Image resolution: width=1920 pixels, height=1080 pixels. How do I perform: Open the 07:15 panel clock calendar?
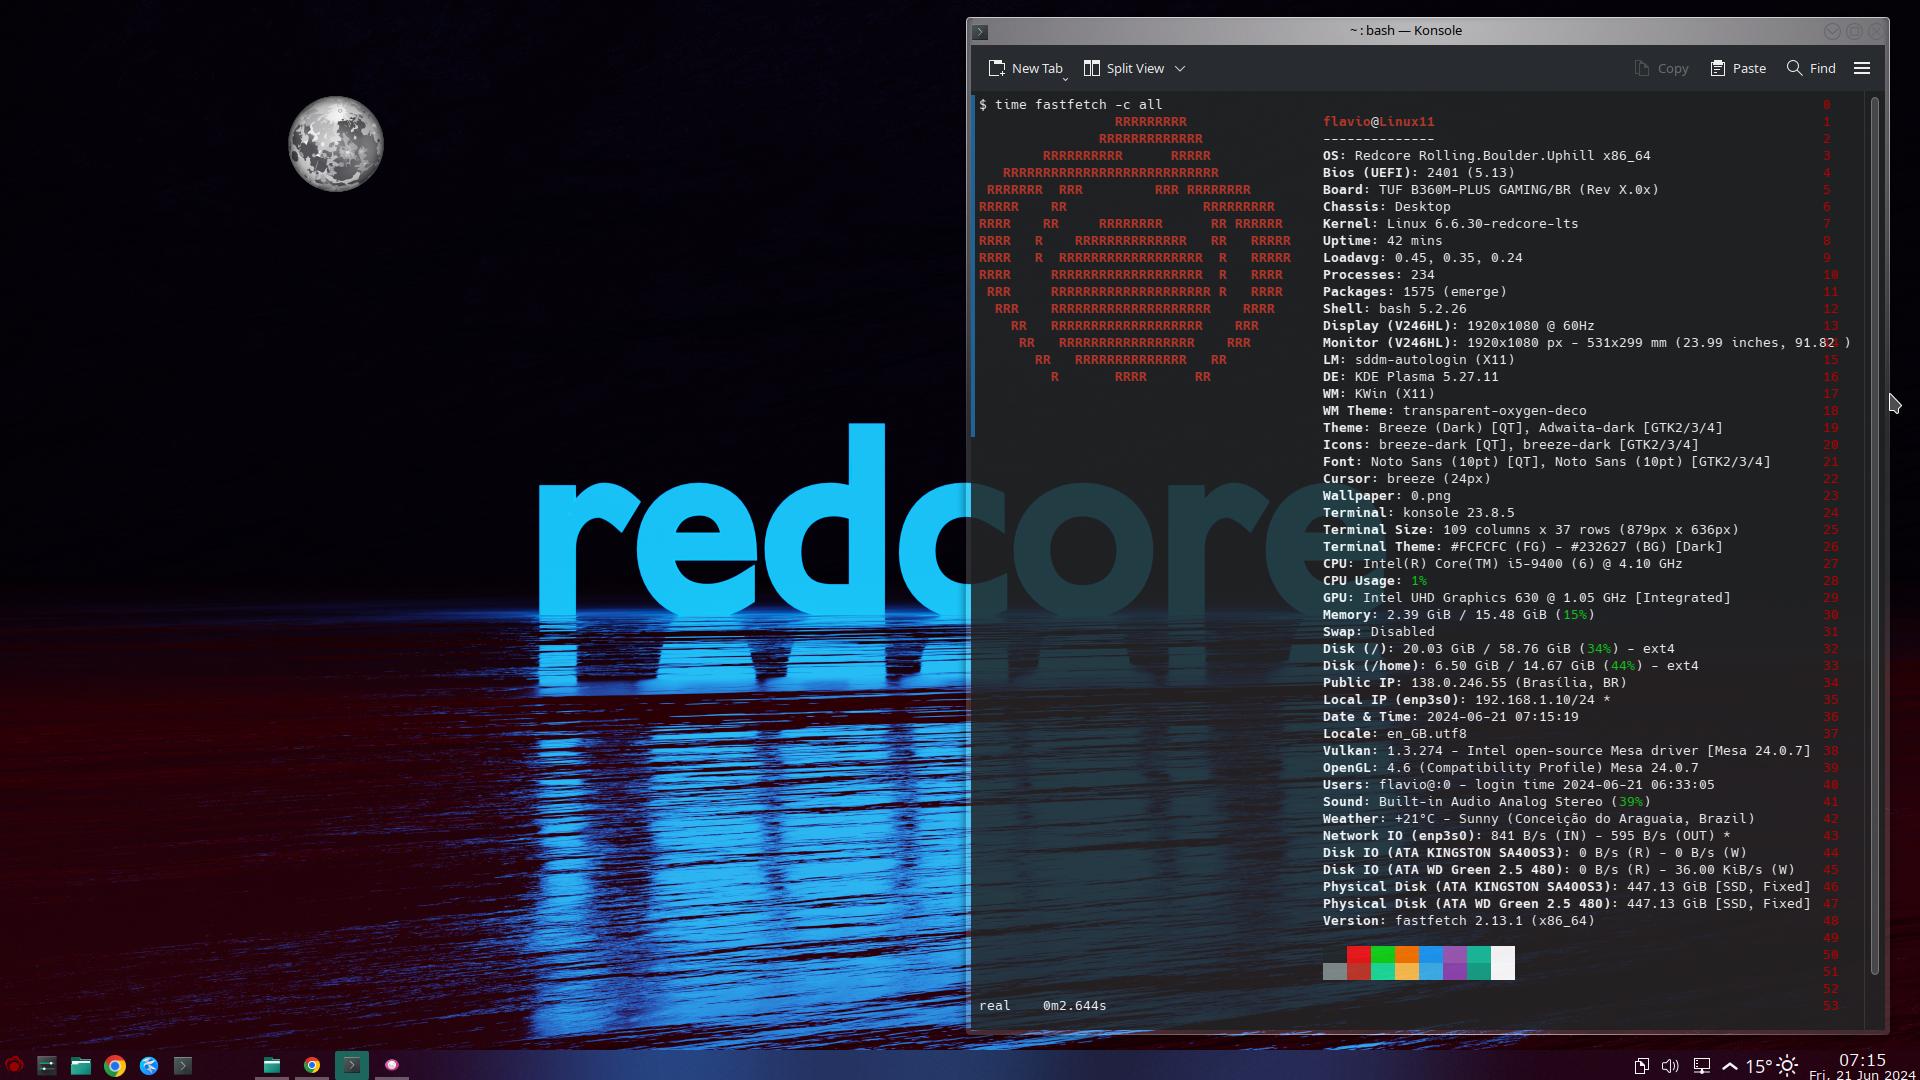coord(1862,1066)
